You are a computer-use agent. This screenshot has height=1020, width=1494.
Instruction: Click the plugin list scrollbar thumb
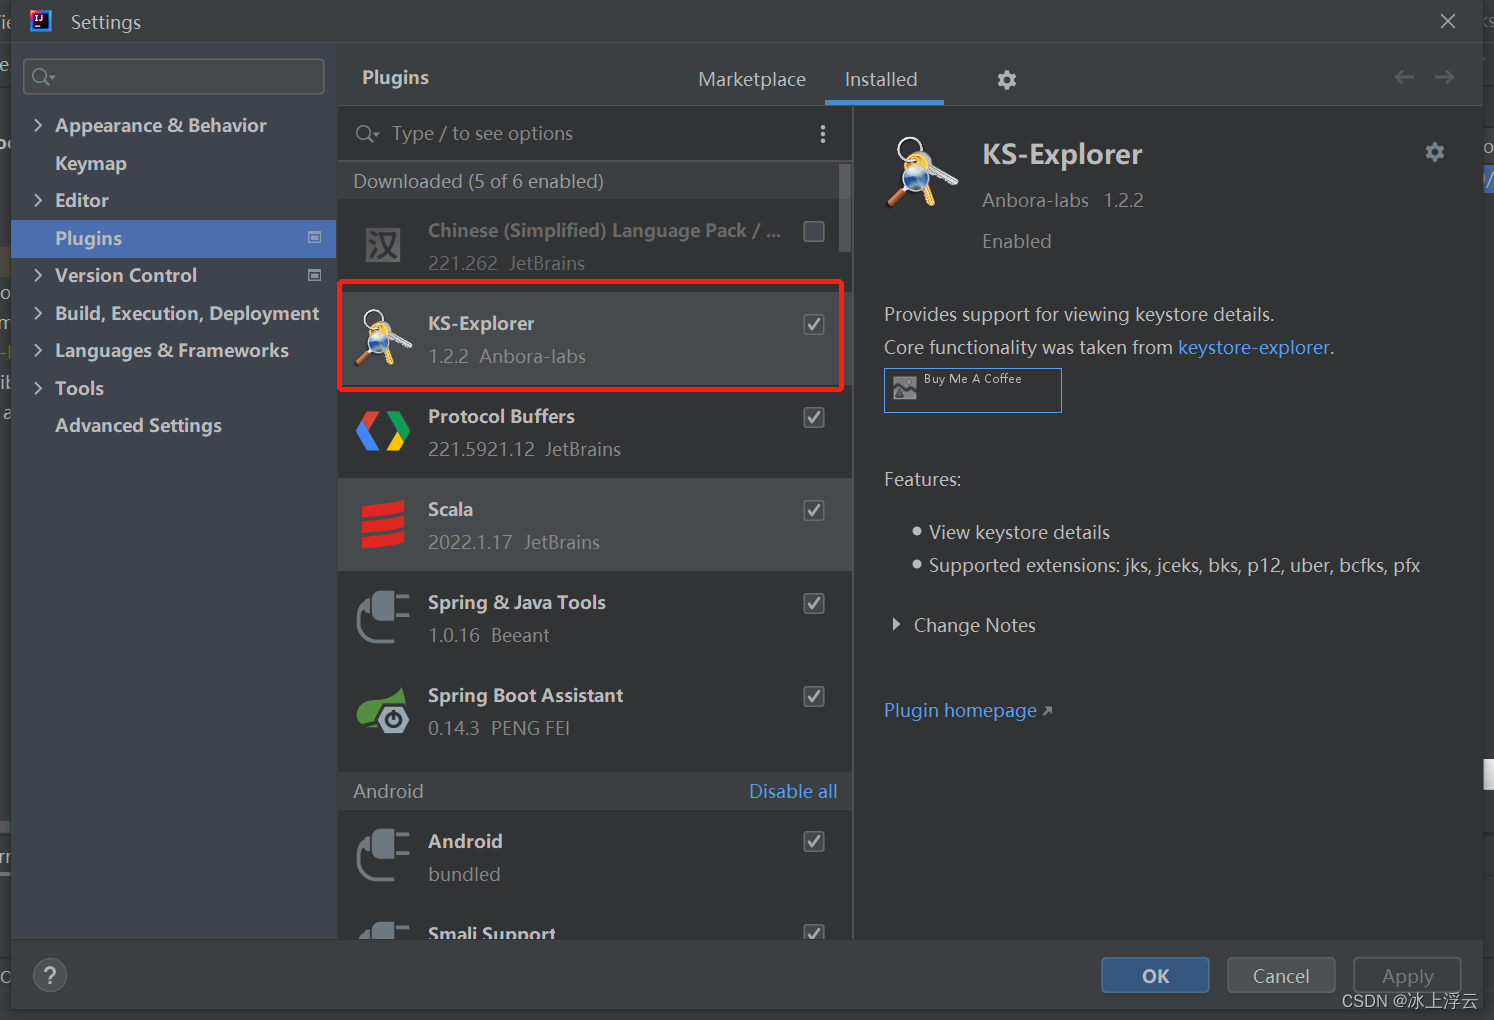pos(845,208)
